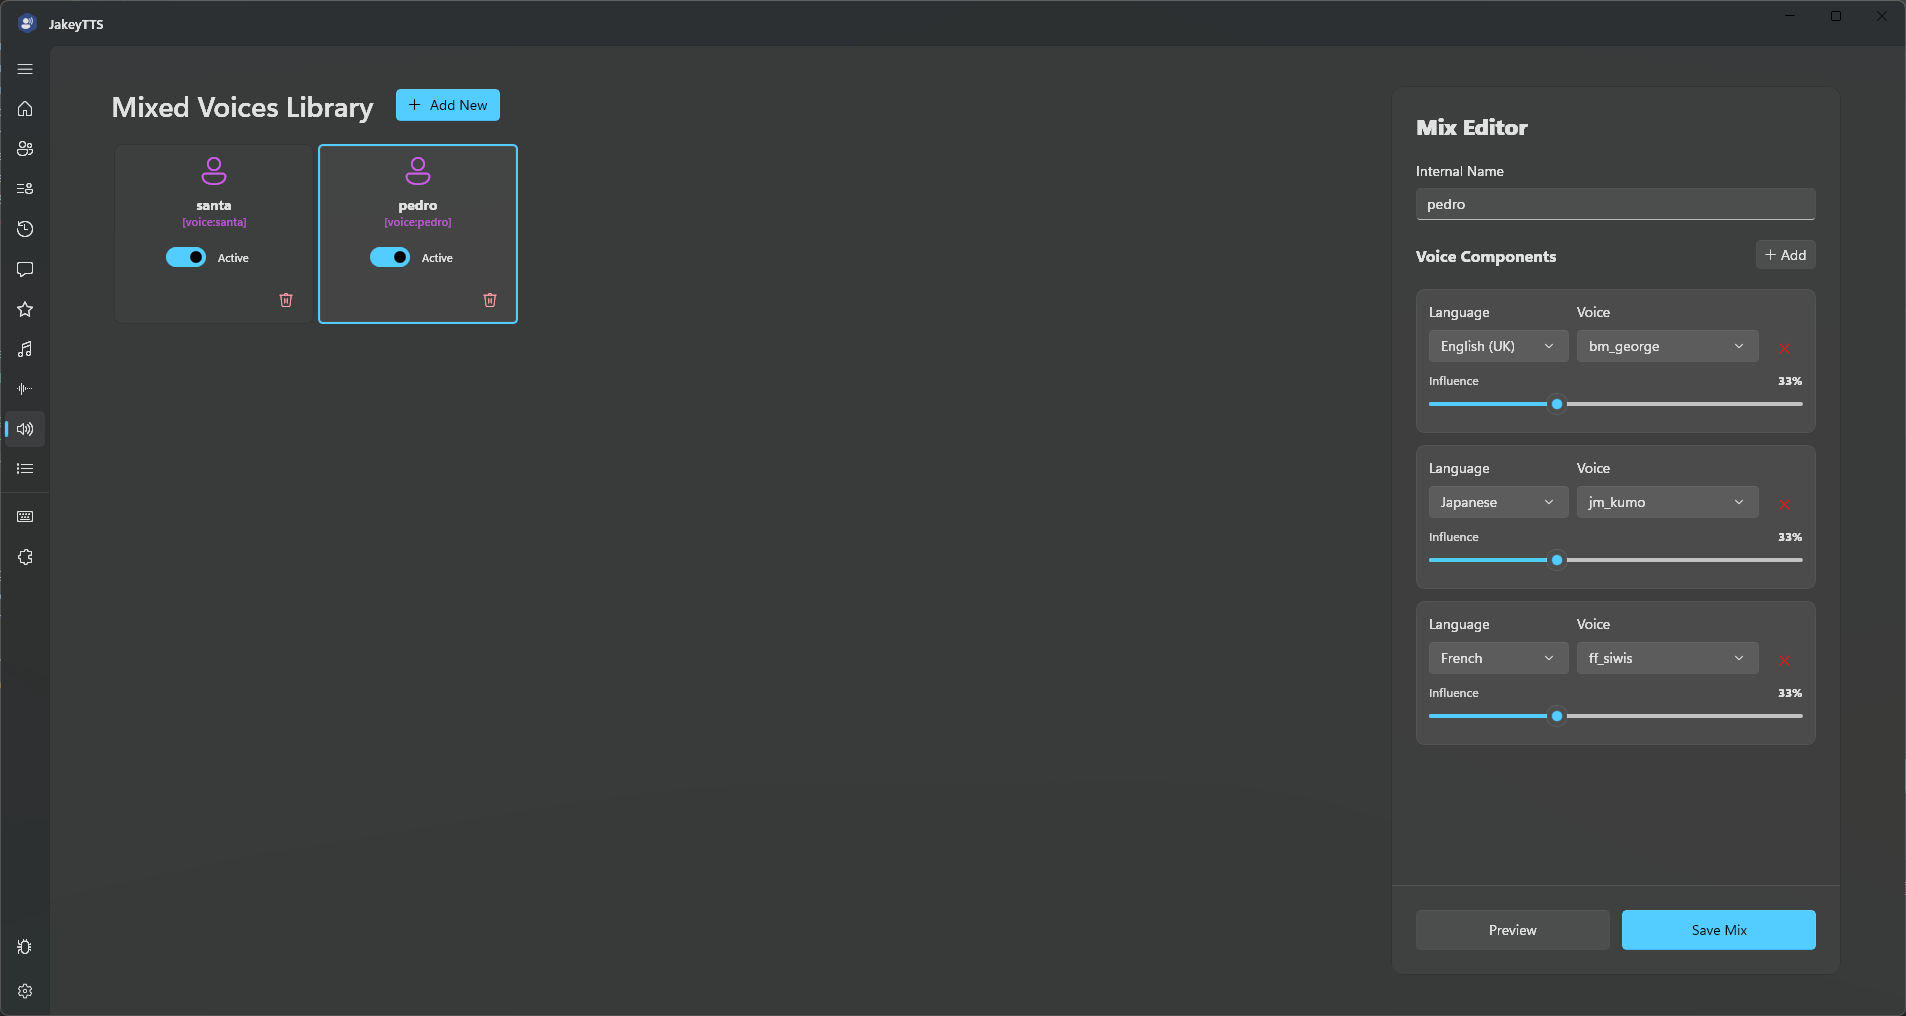Toggle the santa voice Active switch

point(186,257)
